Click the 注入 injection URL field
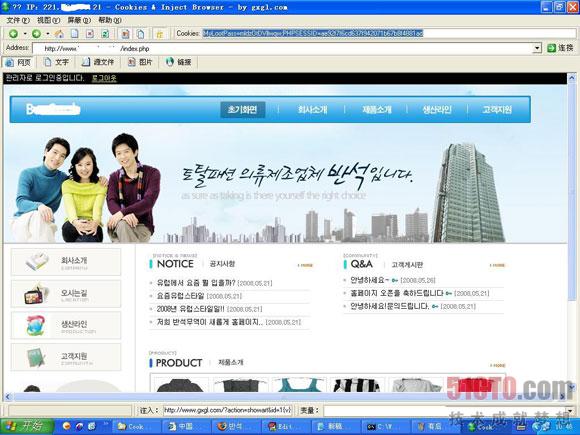Image resolution: width=580 pixels, height=435 pixels. [x=227, y=410]
